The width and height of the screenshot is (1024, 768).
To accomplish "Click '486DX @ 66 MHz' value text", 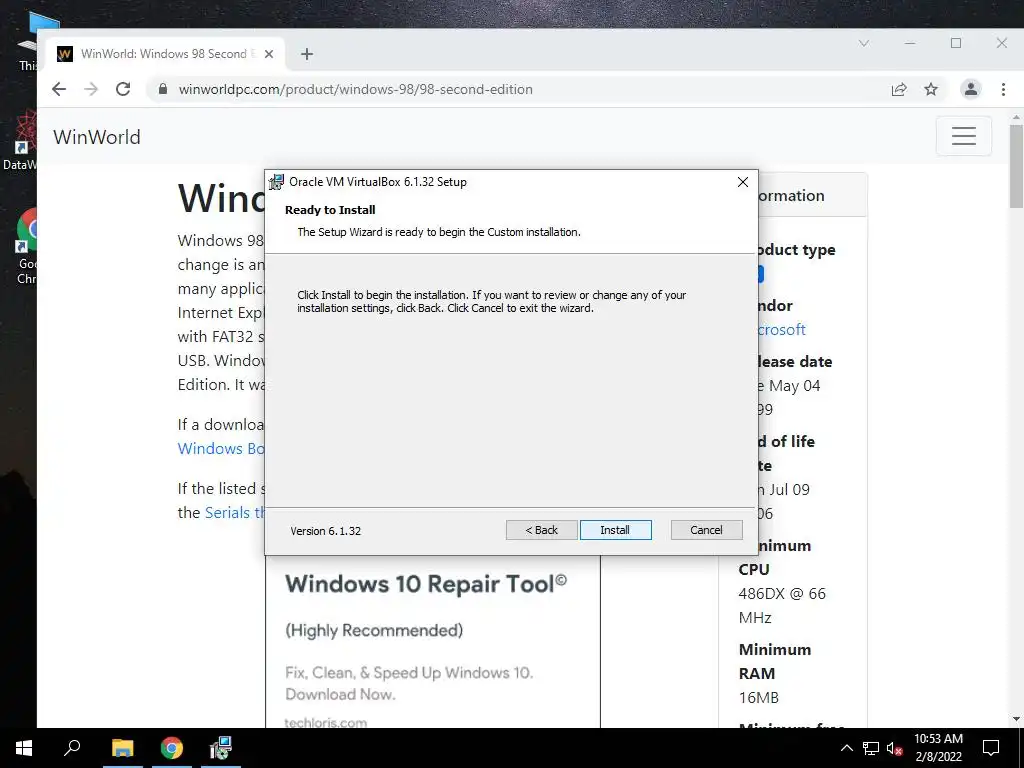I will click(x=782, y=605).
